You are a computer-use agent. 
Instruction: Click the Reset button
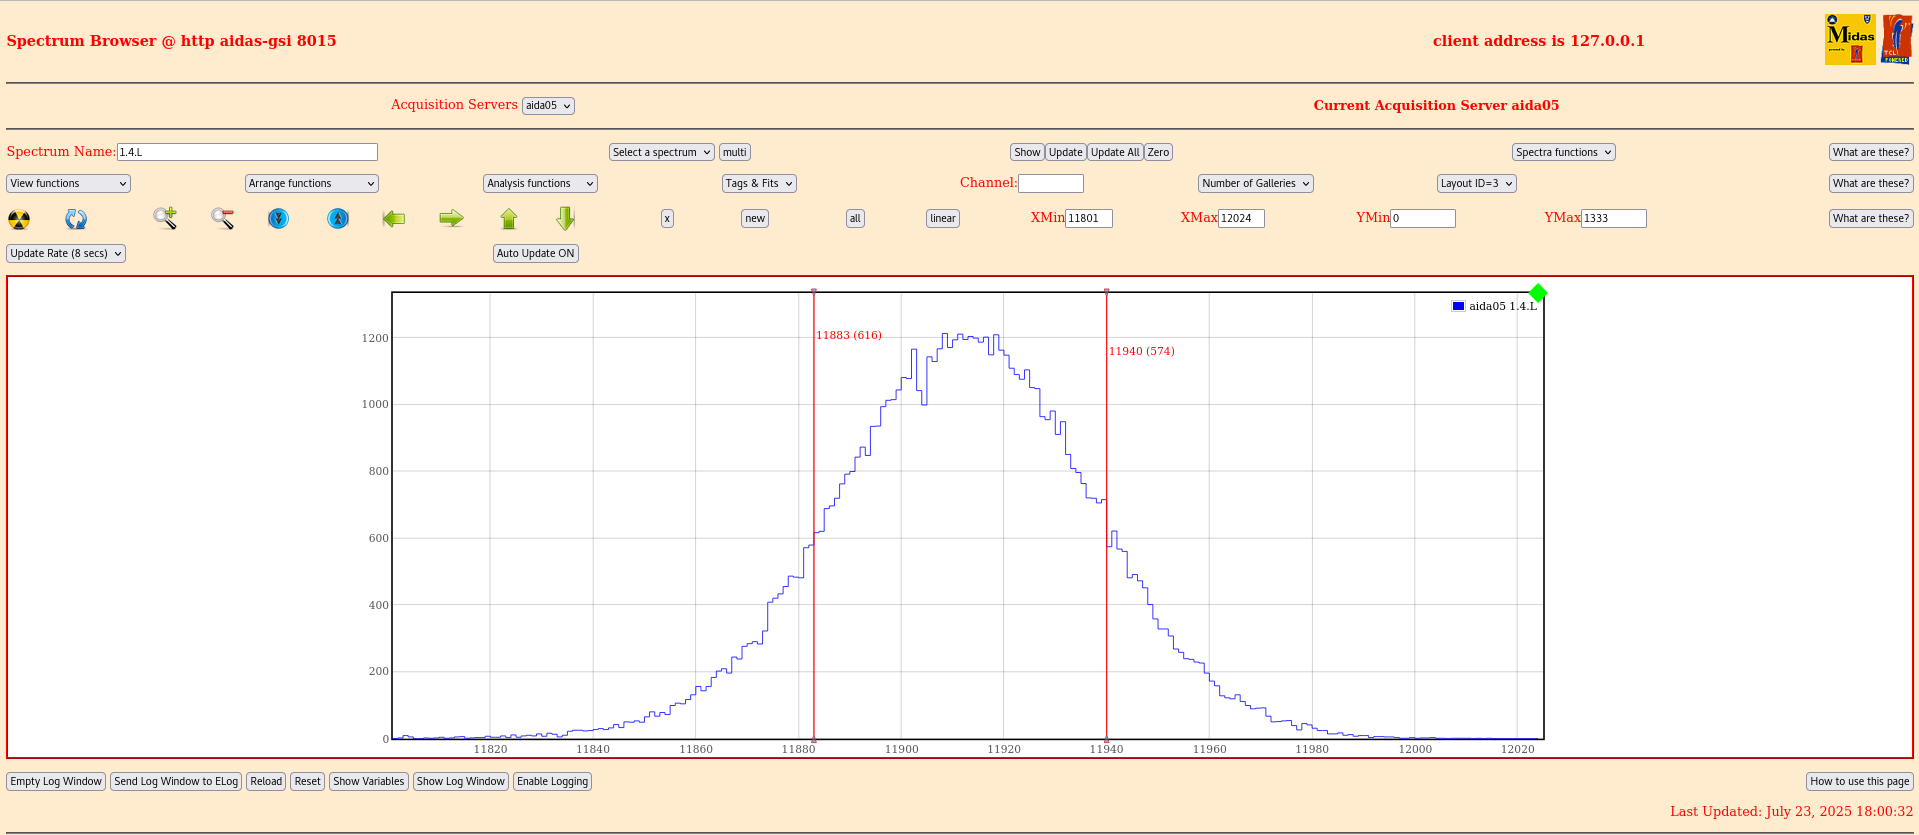pos(308,782)
